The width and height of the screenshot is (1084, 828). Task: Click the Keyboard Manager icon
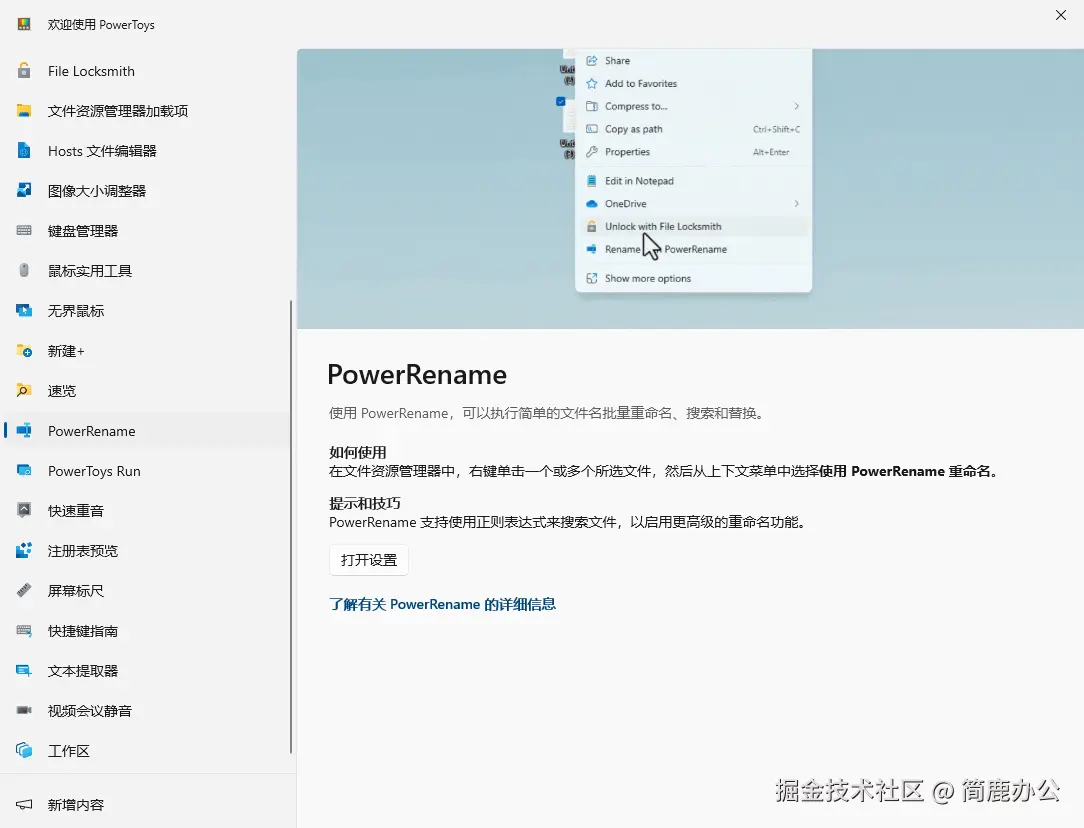[x=24, y=230]
